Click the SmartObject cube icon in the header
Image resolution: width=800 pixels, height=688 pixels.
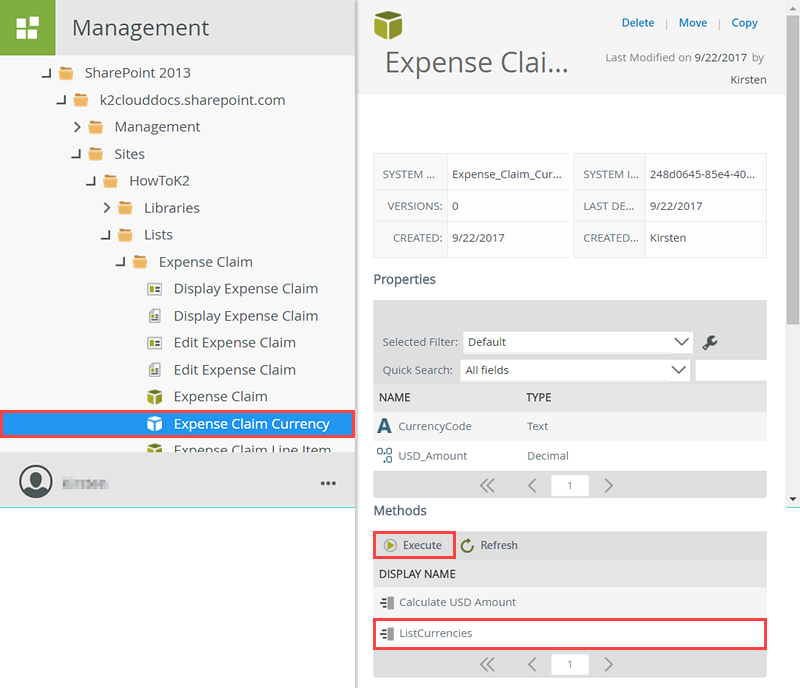388,25
